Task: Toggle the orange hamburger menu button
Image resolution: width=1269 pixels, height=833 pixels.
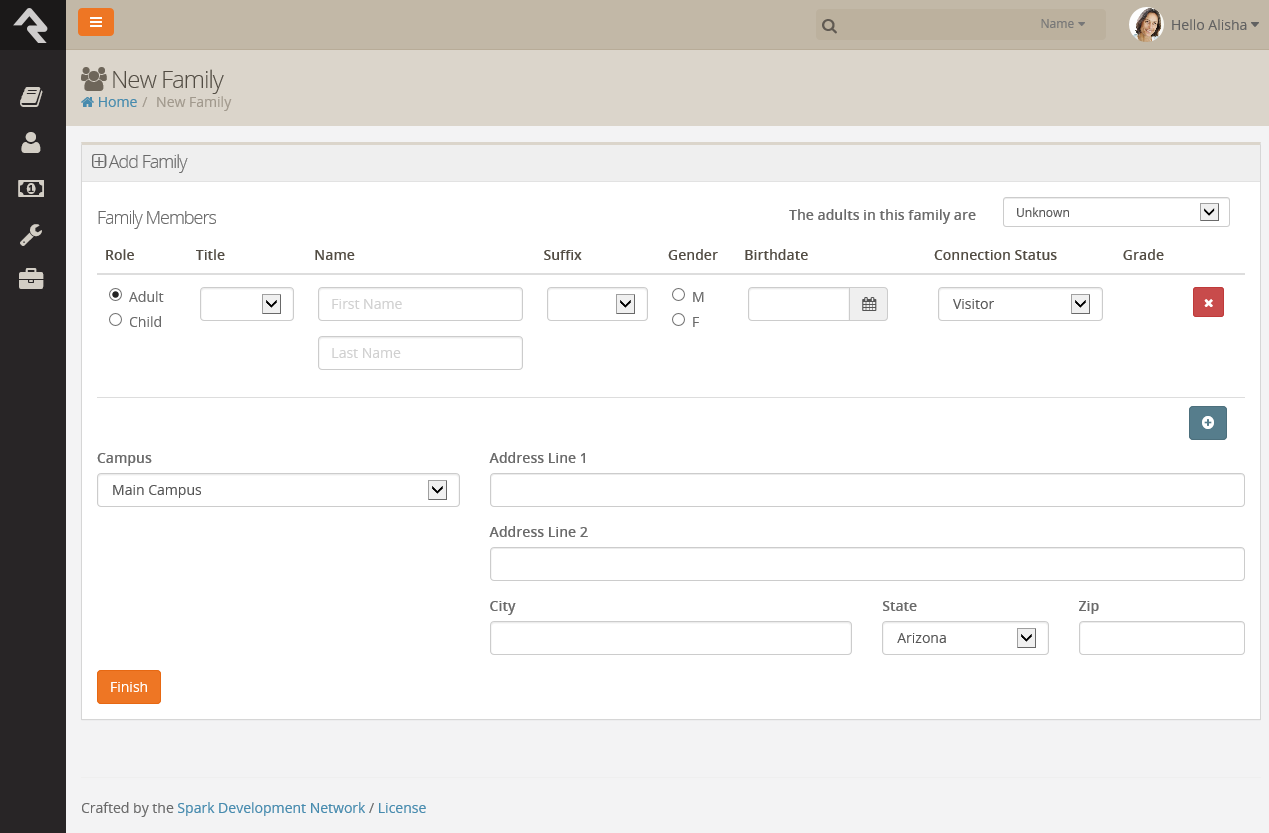Action: coord(96,22)
